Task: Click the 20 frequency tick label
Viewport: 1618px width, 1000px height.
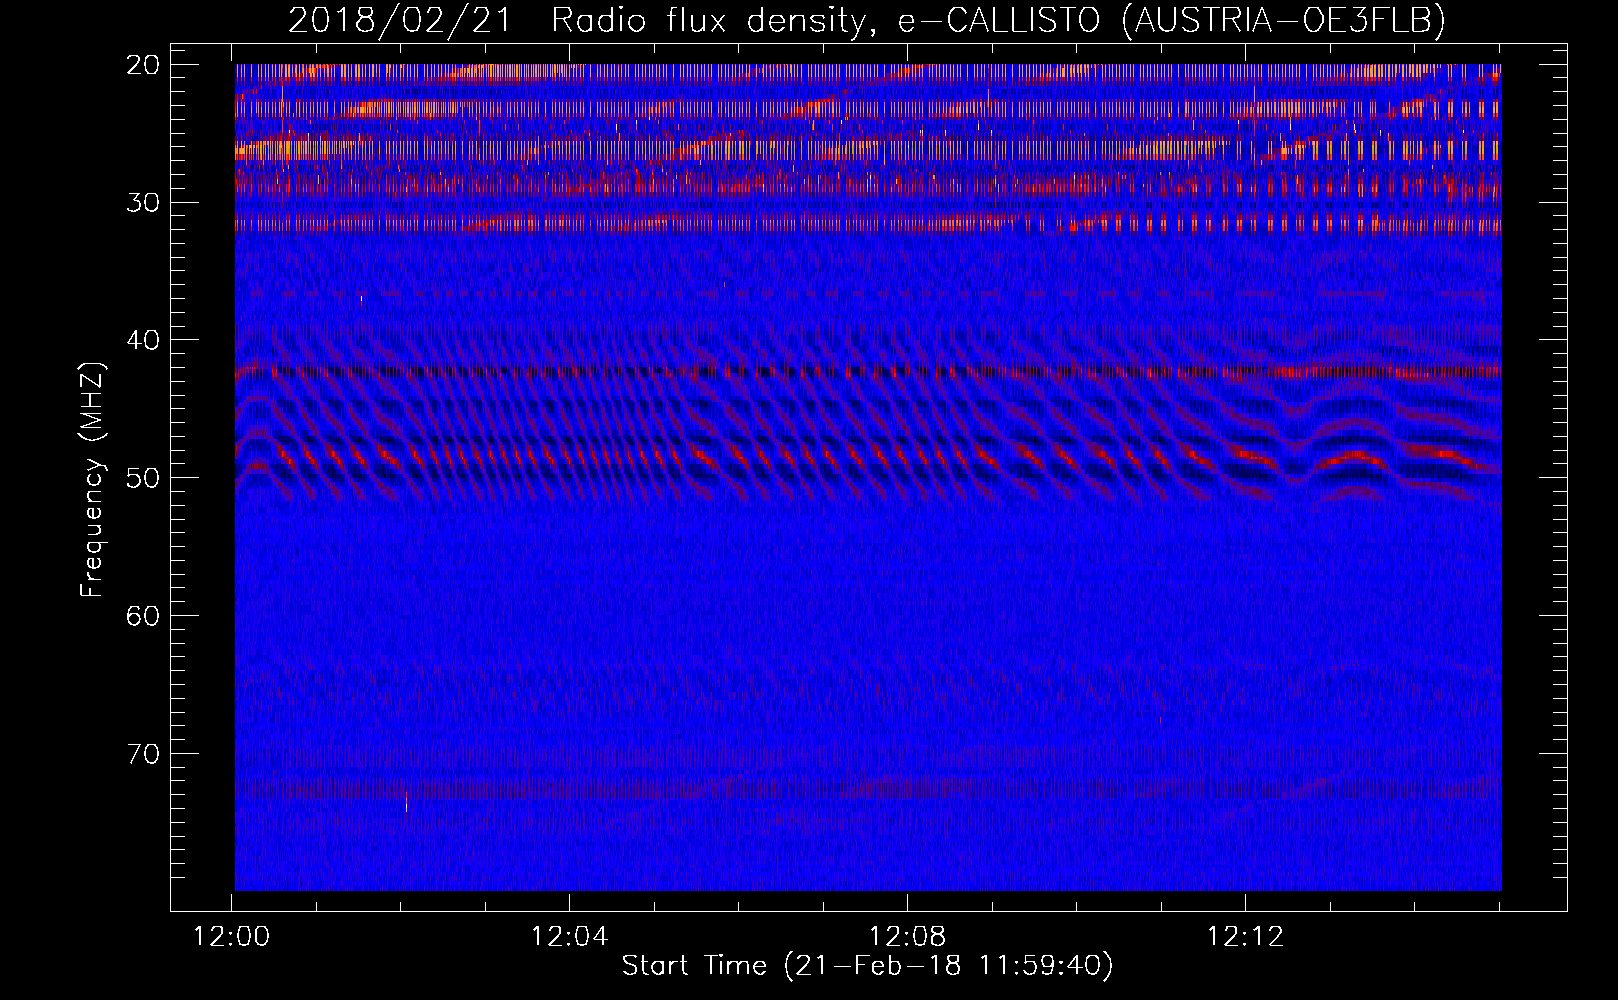Action: (x=144, y=65)
